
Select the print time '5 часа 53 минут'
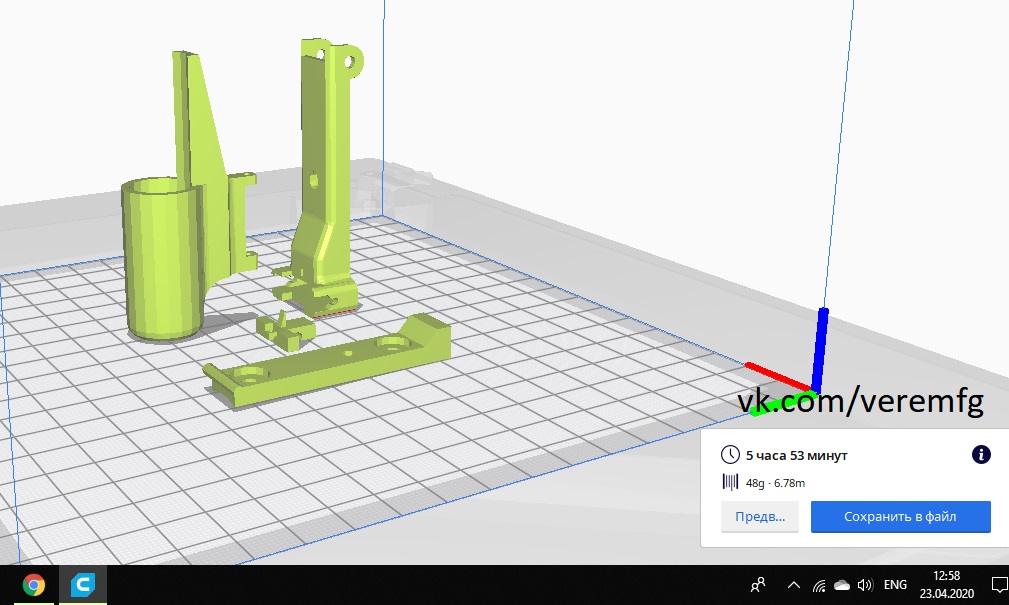coord(797,455)
